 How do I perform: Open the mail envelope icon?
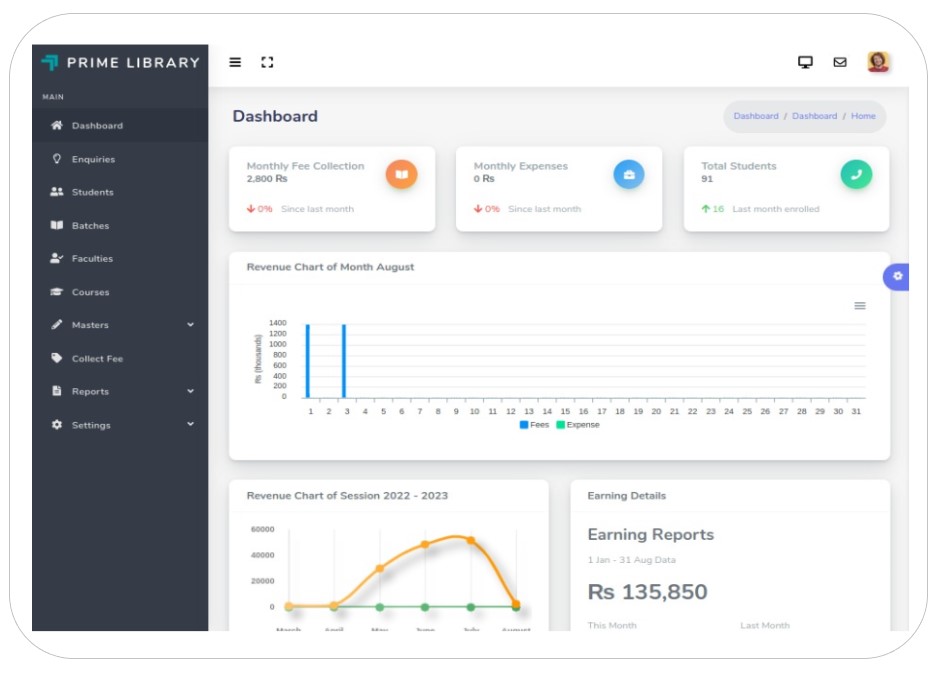(840, 62)
